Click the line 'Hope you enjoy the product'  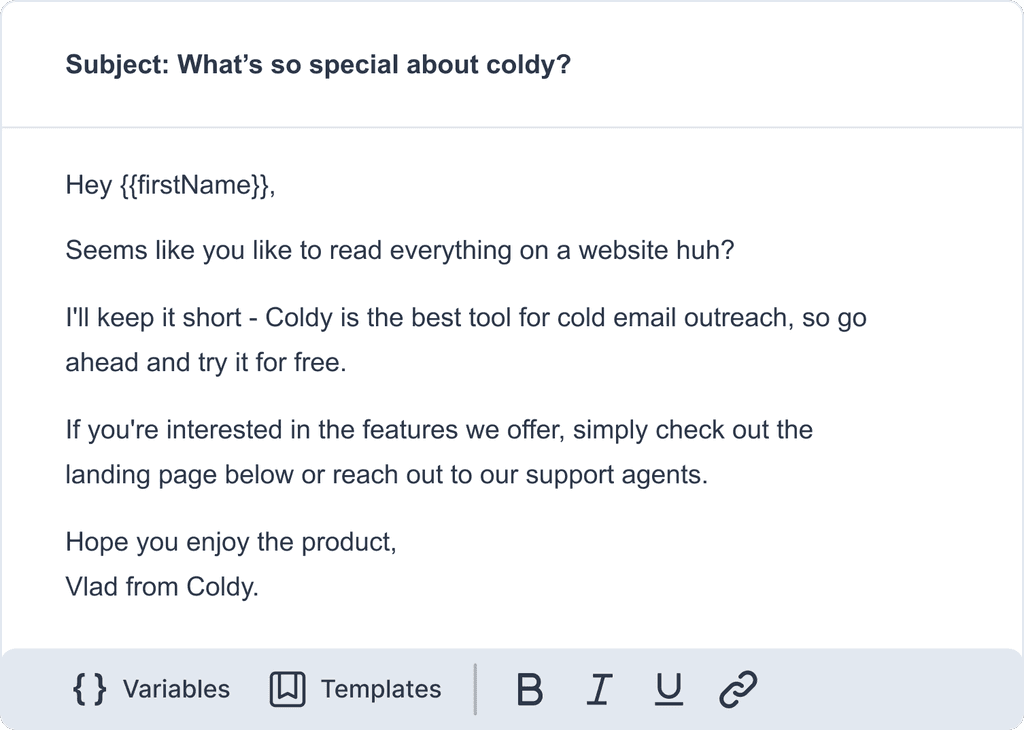coord(232,542)
